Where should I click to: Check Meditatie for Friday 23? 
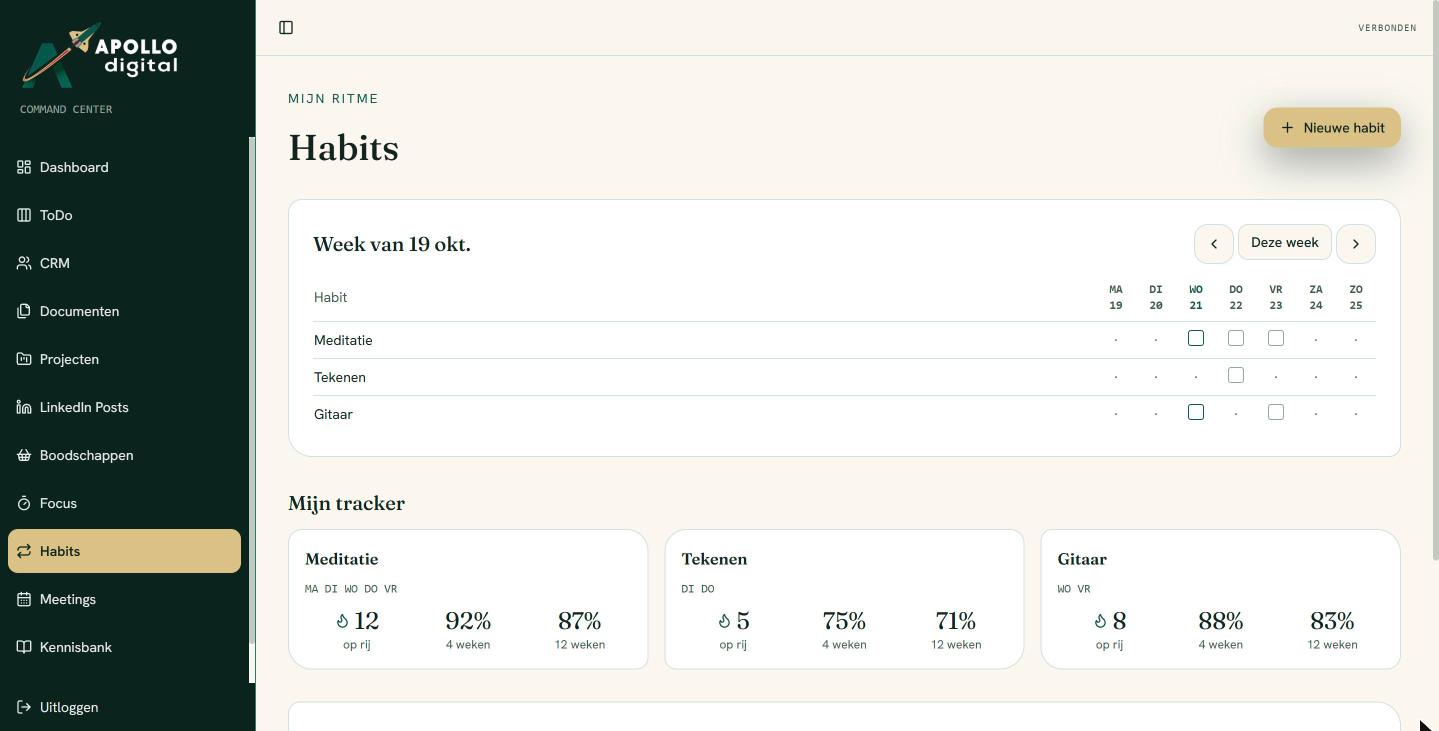click(x=1276, y=338)
